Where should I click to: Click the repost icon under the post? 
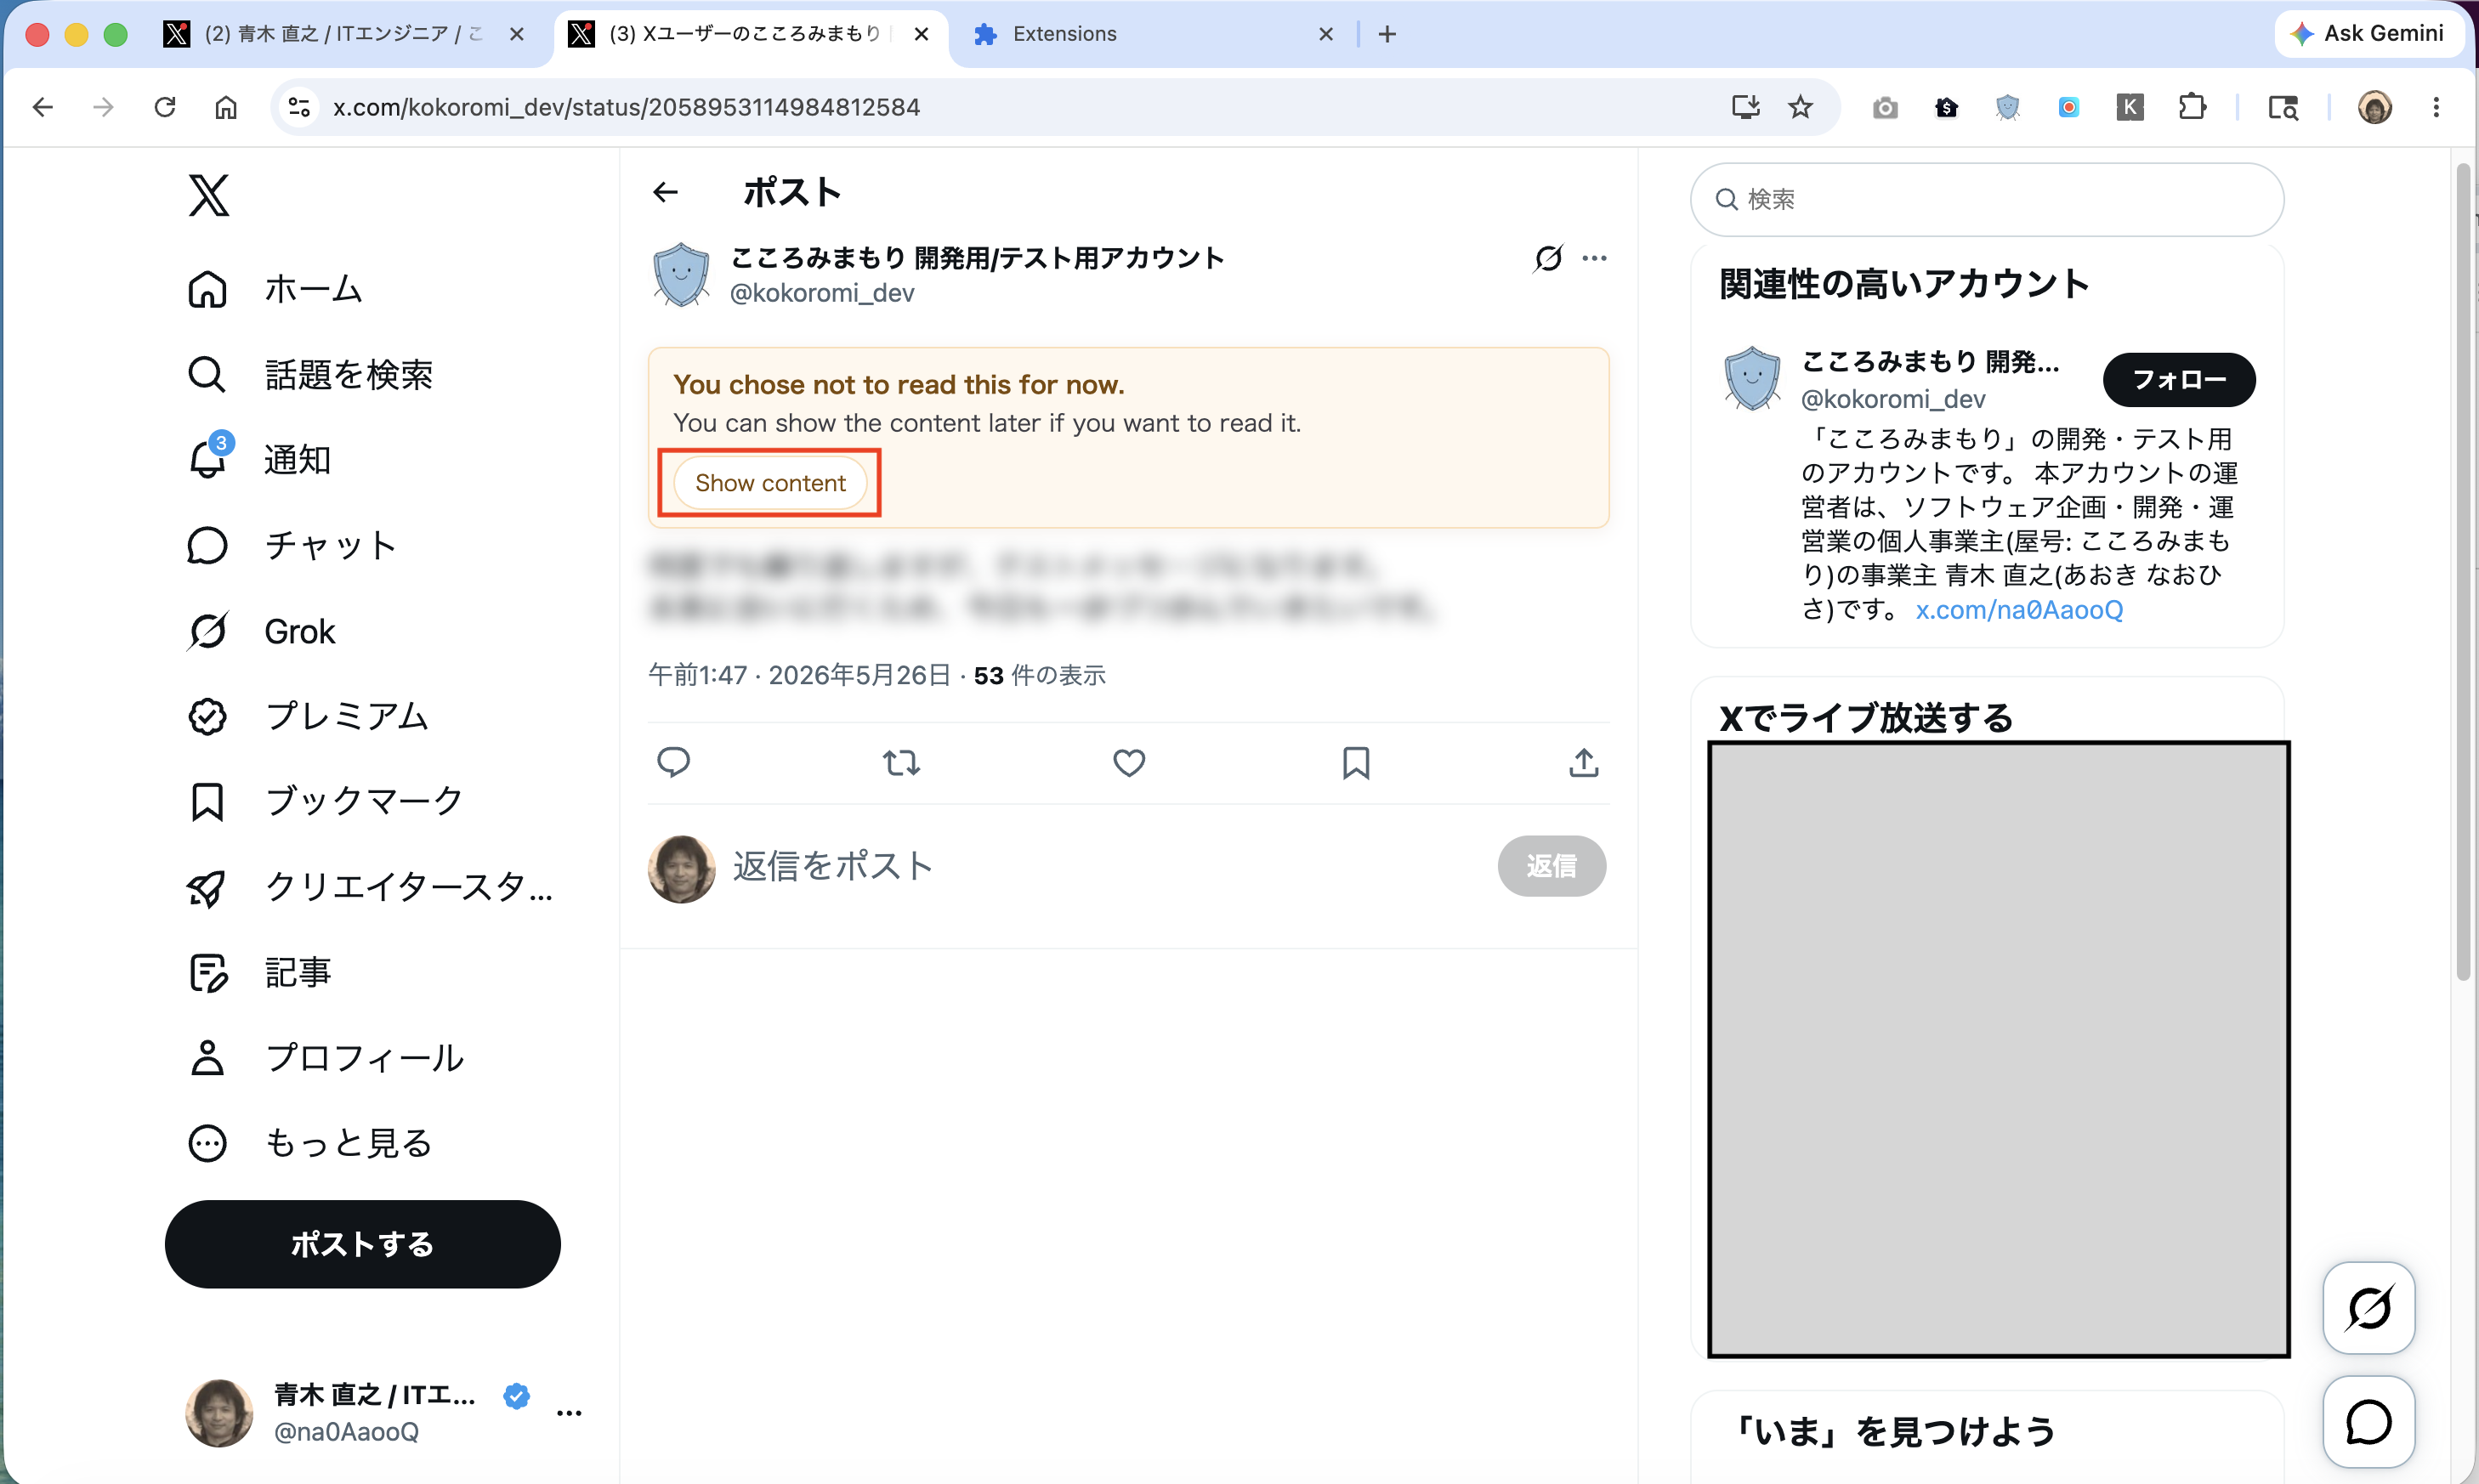901,763
